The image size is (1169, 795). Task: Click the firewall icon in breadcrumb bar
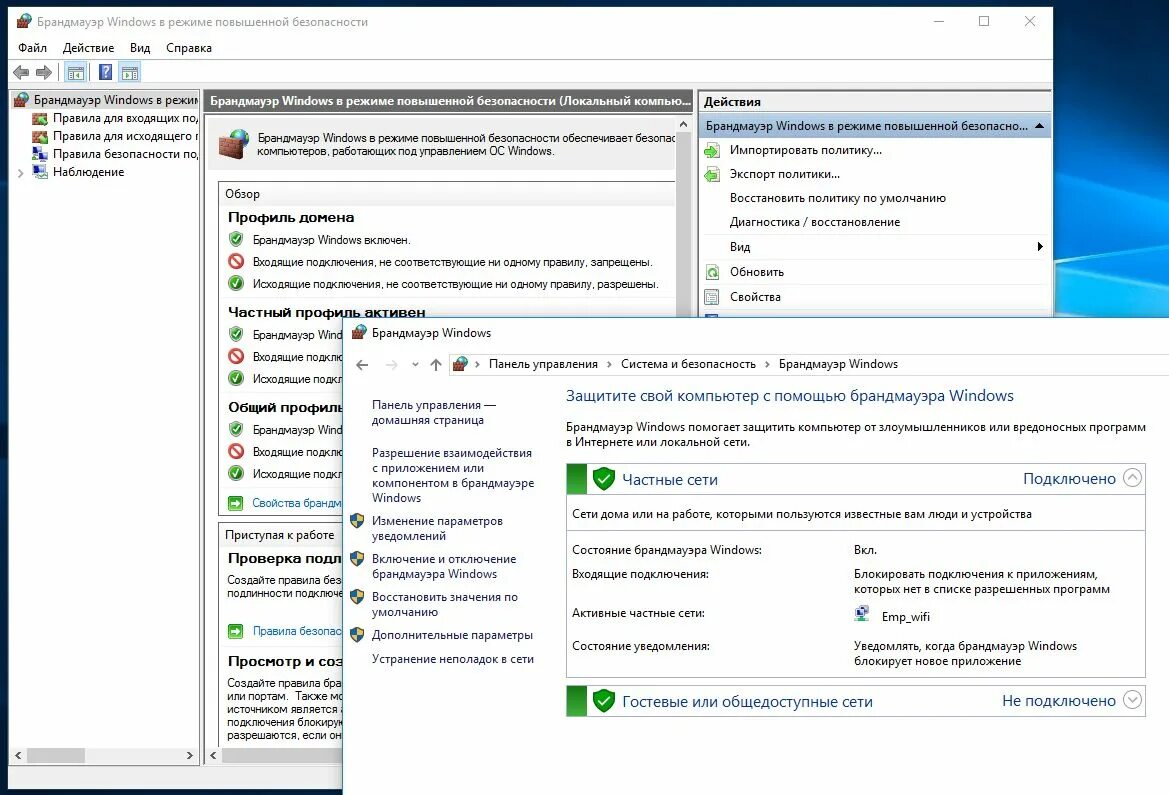click(x=460, y=364)
